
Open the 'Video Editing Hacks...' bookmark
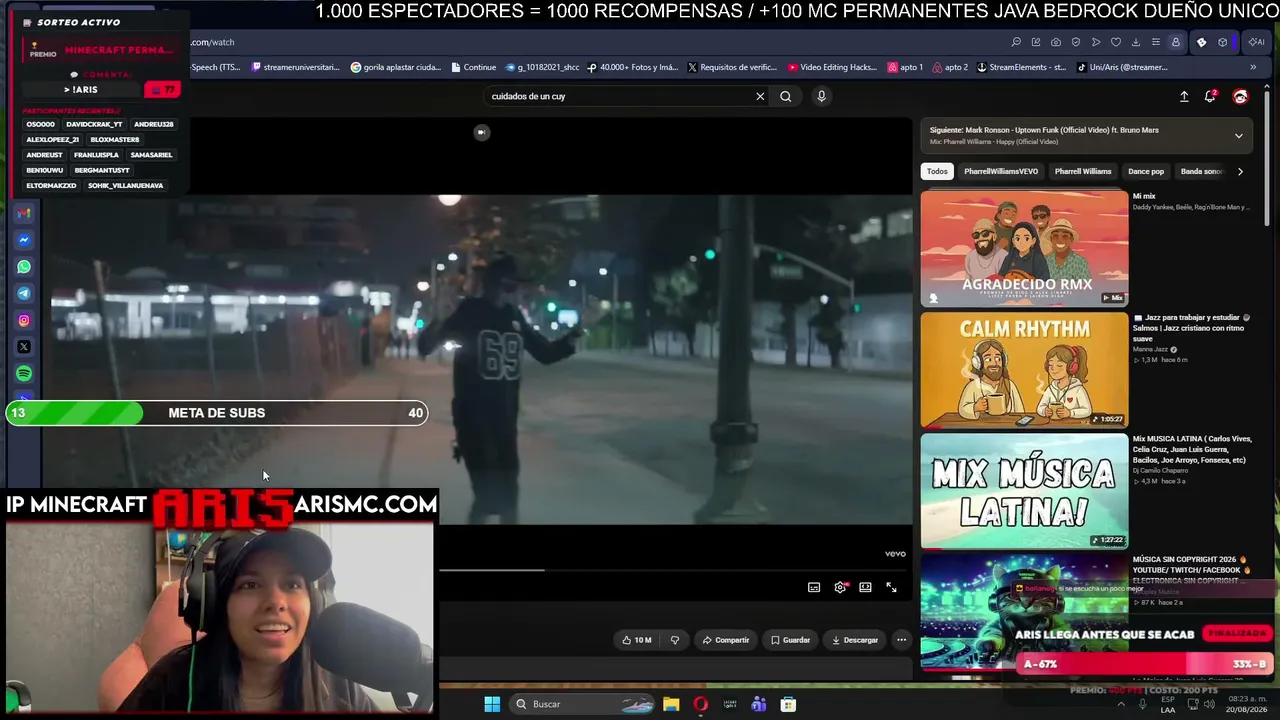tap(832, 68)
